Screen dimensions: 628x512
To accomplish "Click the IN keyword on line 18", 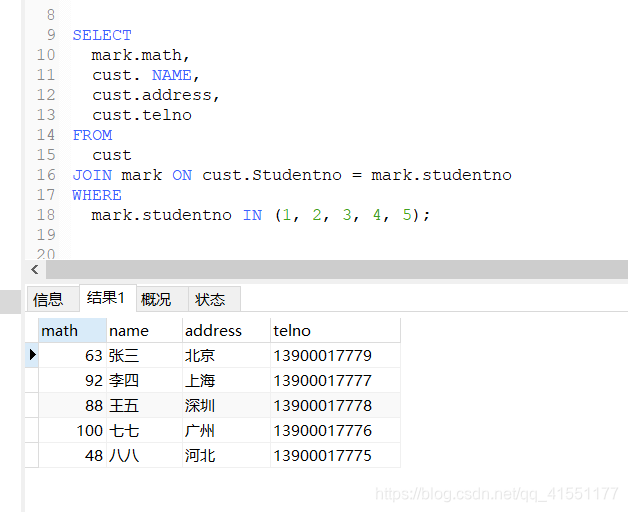I will [252, 215].
